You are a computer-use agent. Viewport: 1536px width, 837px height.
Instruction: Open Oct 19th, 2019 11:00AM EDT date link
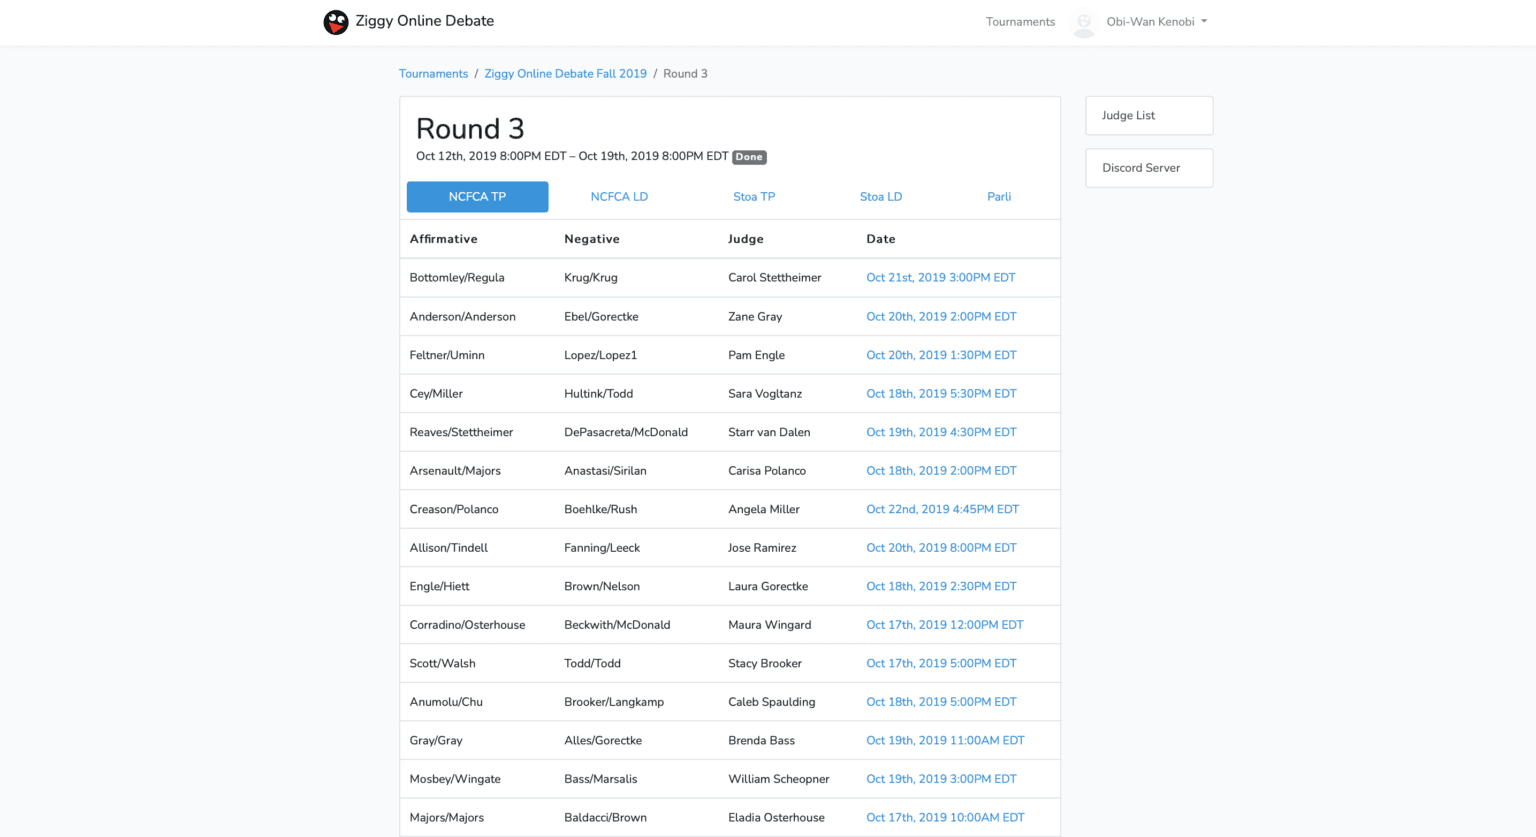click(945, 741)
